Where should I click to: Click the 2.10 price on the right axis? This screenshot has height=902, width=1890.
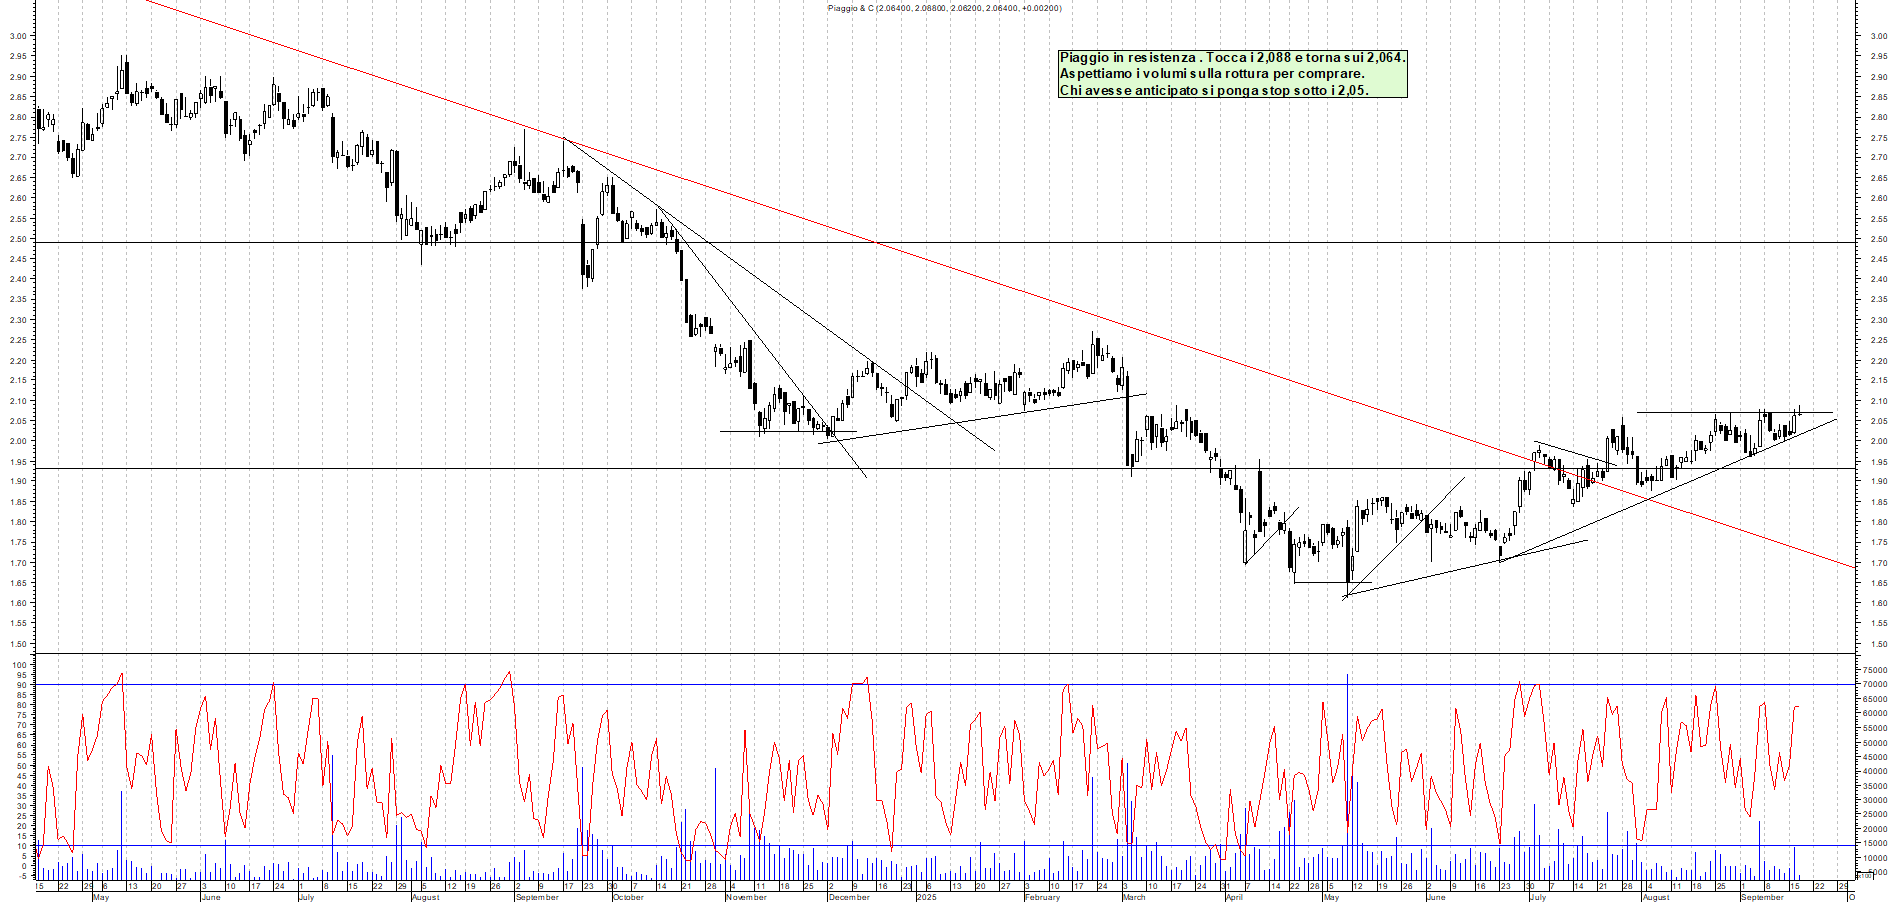(x=1878, y=401)
